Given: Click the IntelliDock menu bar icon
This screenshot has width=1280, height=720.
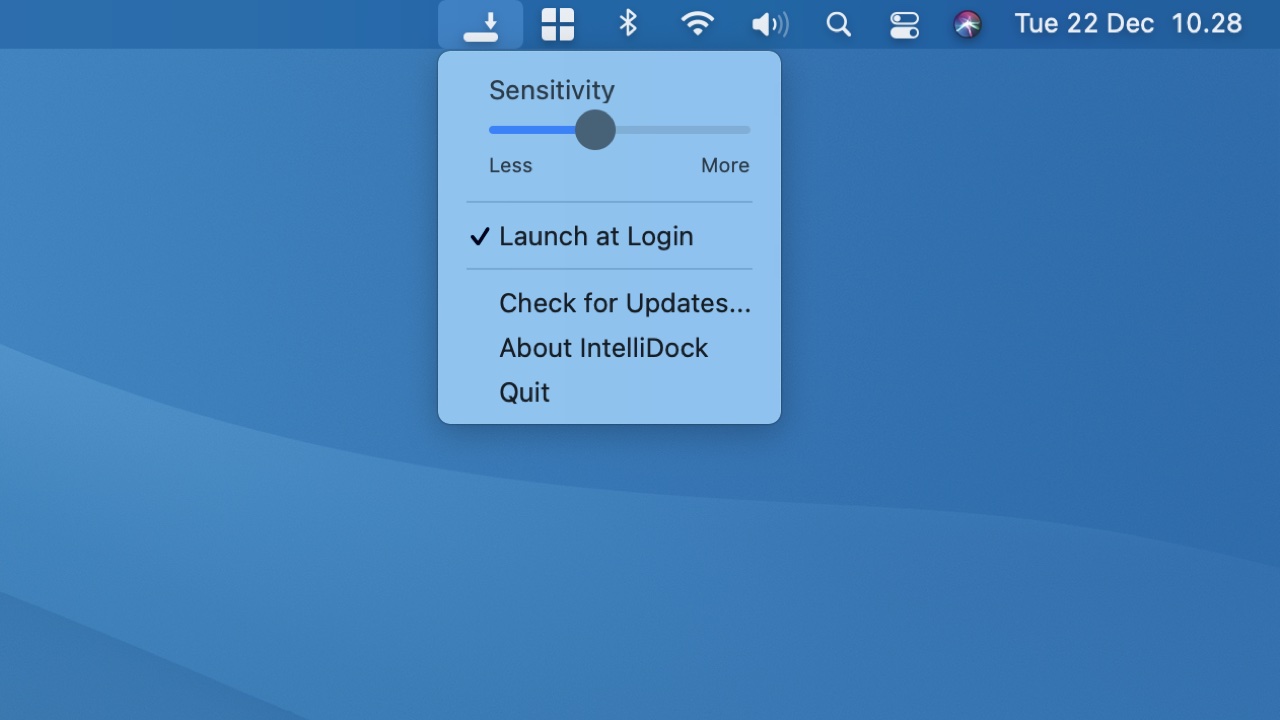Looking at the screenshot, I should tap(481, 23).
